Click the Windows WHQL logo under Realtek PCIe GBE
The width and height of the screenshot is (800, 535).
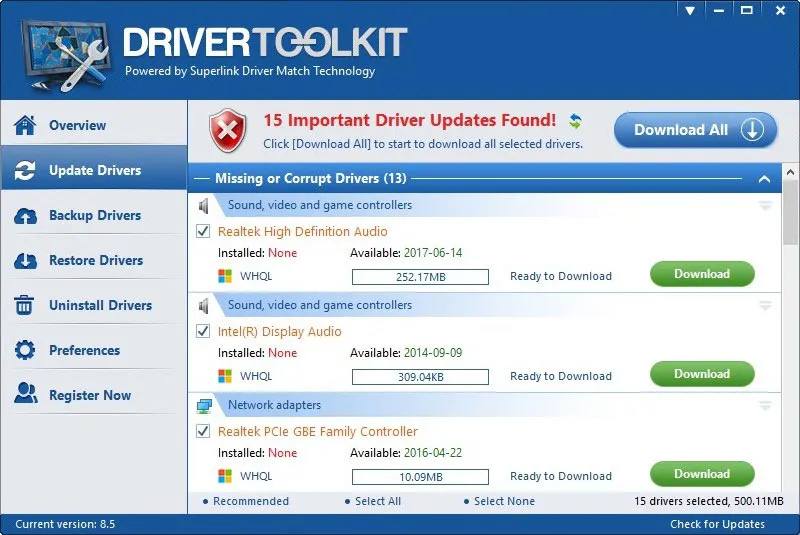click(x=224, y=476)
